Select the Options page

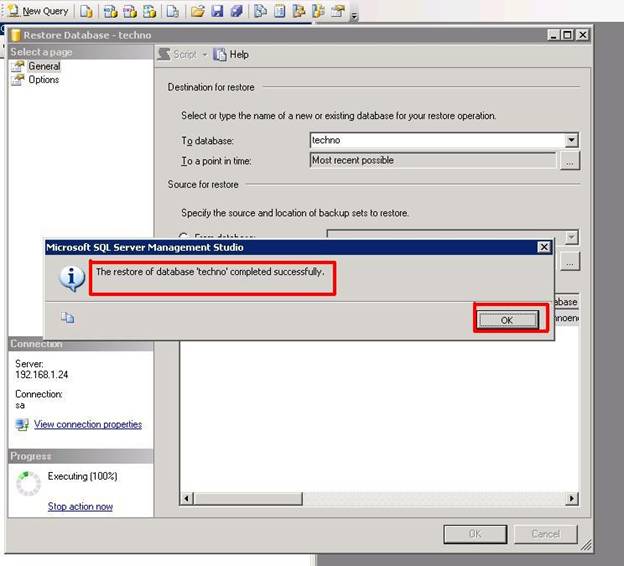[x=43, y=80]
